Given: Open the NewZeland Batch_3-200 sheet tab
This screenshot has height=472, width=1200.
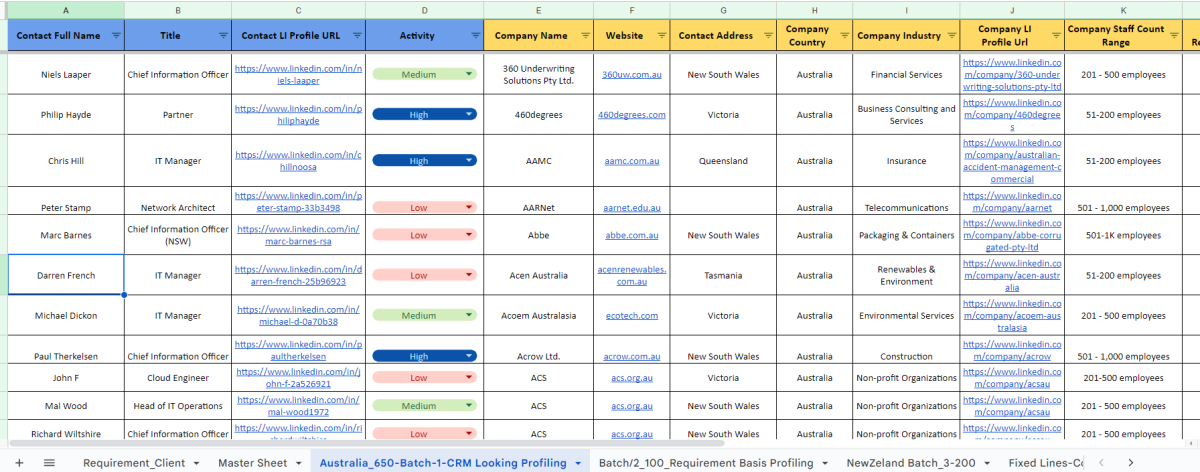Looking at the screenshot, I should [x=908, y=463].
